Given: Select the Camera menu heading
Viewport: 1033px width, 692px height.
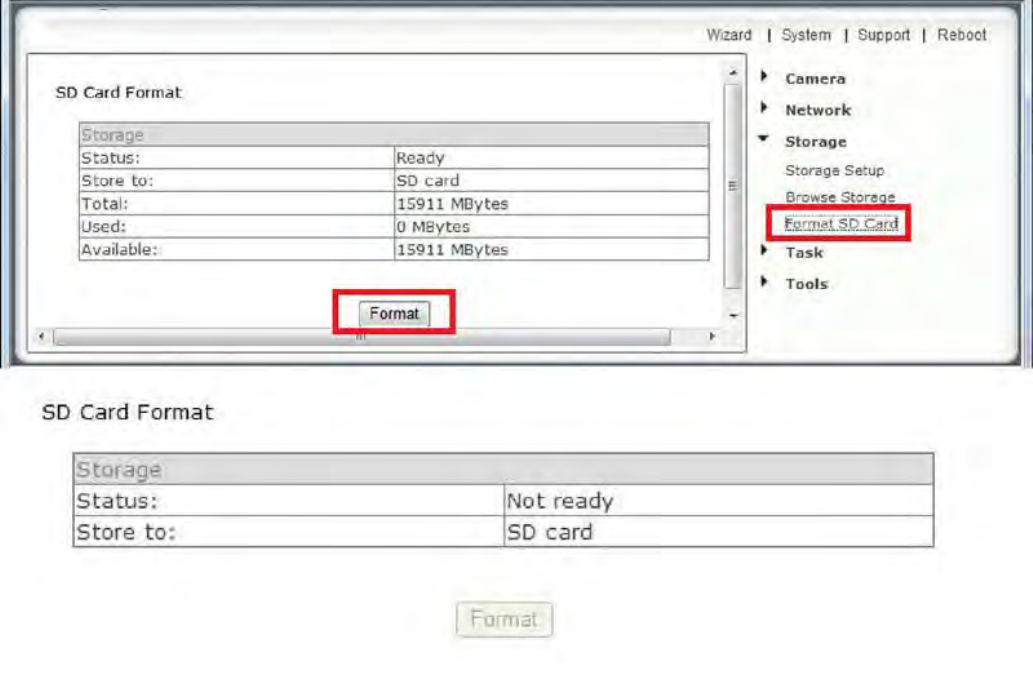Looking at the screenshot, I should click(815, 79).
